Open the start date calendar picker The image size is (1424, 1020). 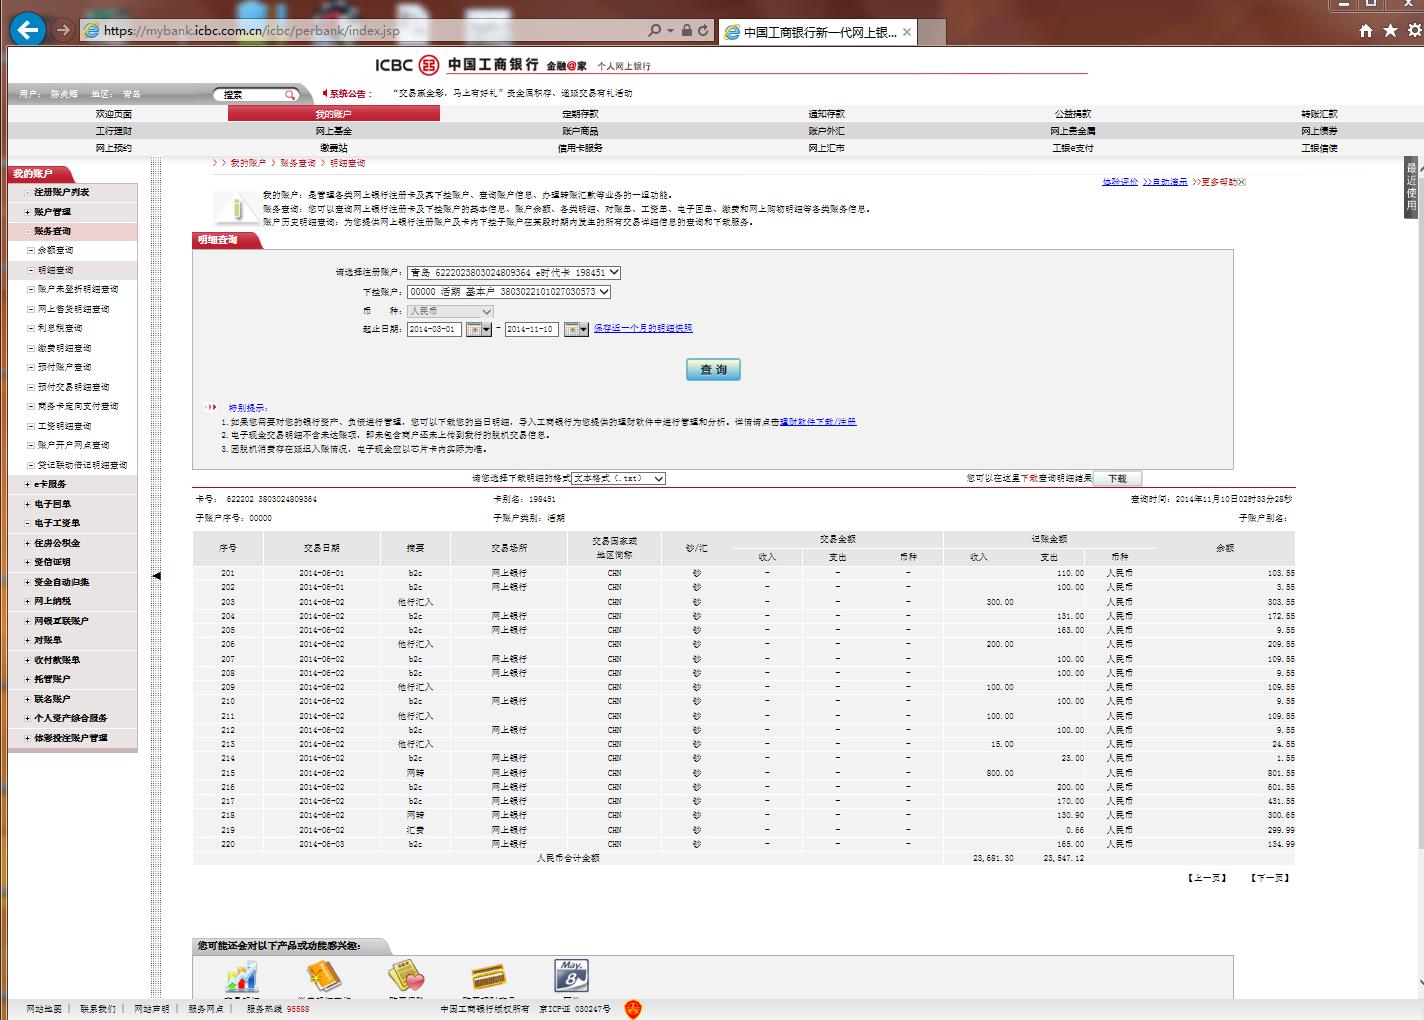click(x=479, y=329)
